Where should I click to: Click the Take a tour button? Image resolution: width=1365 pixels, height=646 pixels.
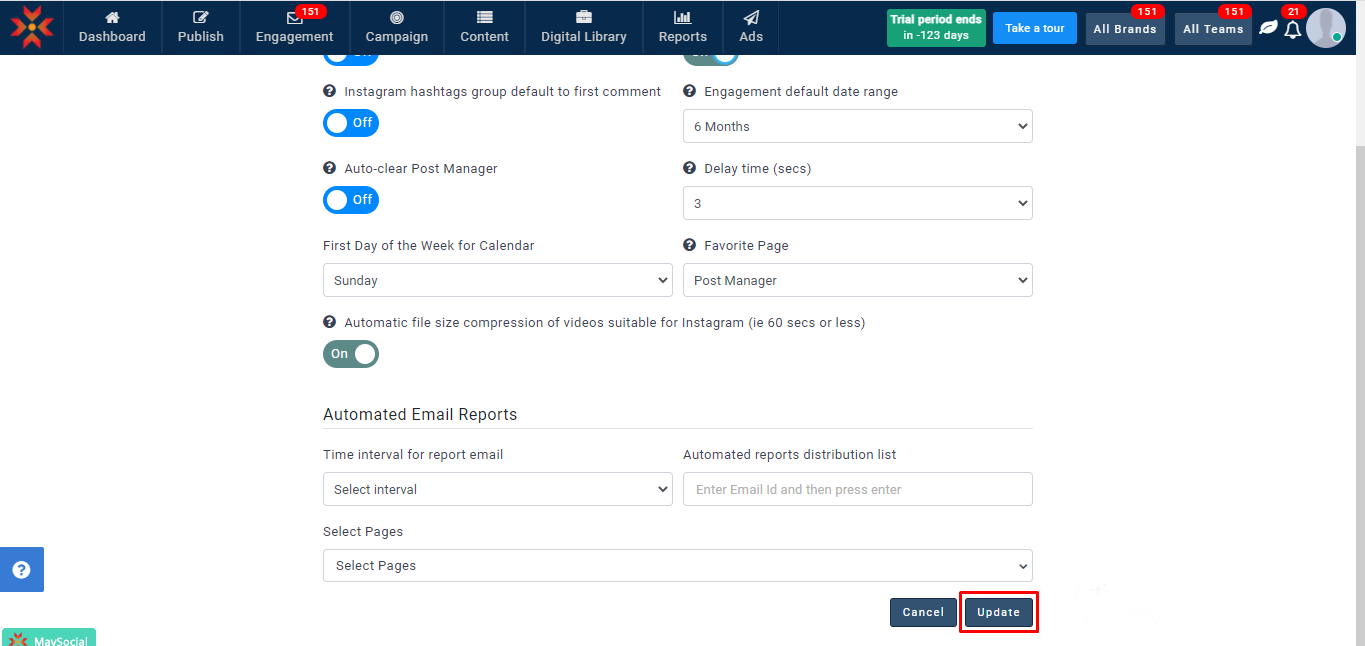coord(1034,28)
